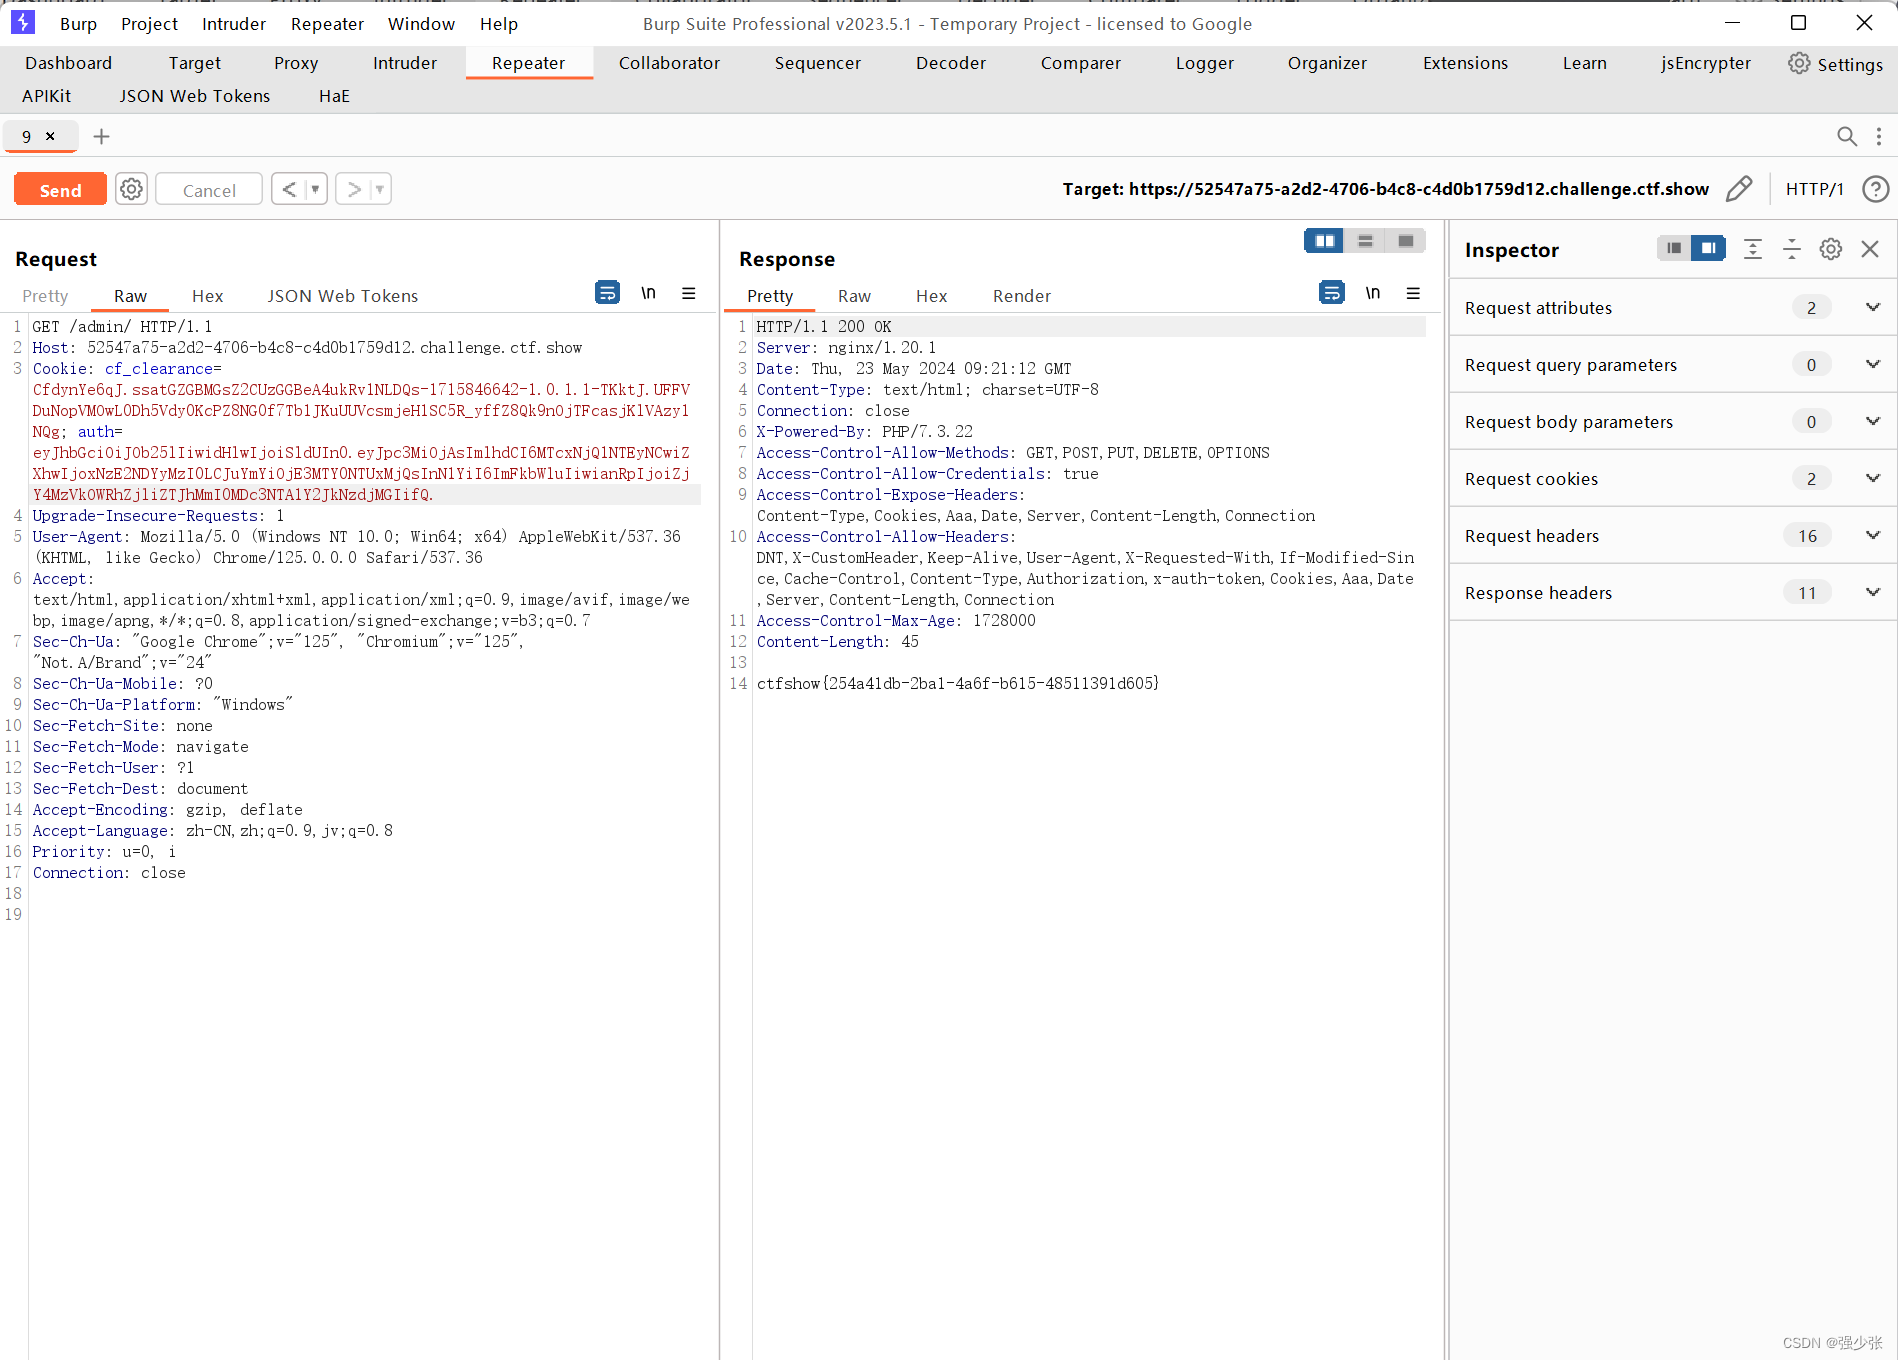
Task: Open the Request panel hamburger menu
Action: click(689, 293)
